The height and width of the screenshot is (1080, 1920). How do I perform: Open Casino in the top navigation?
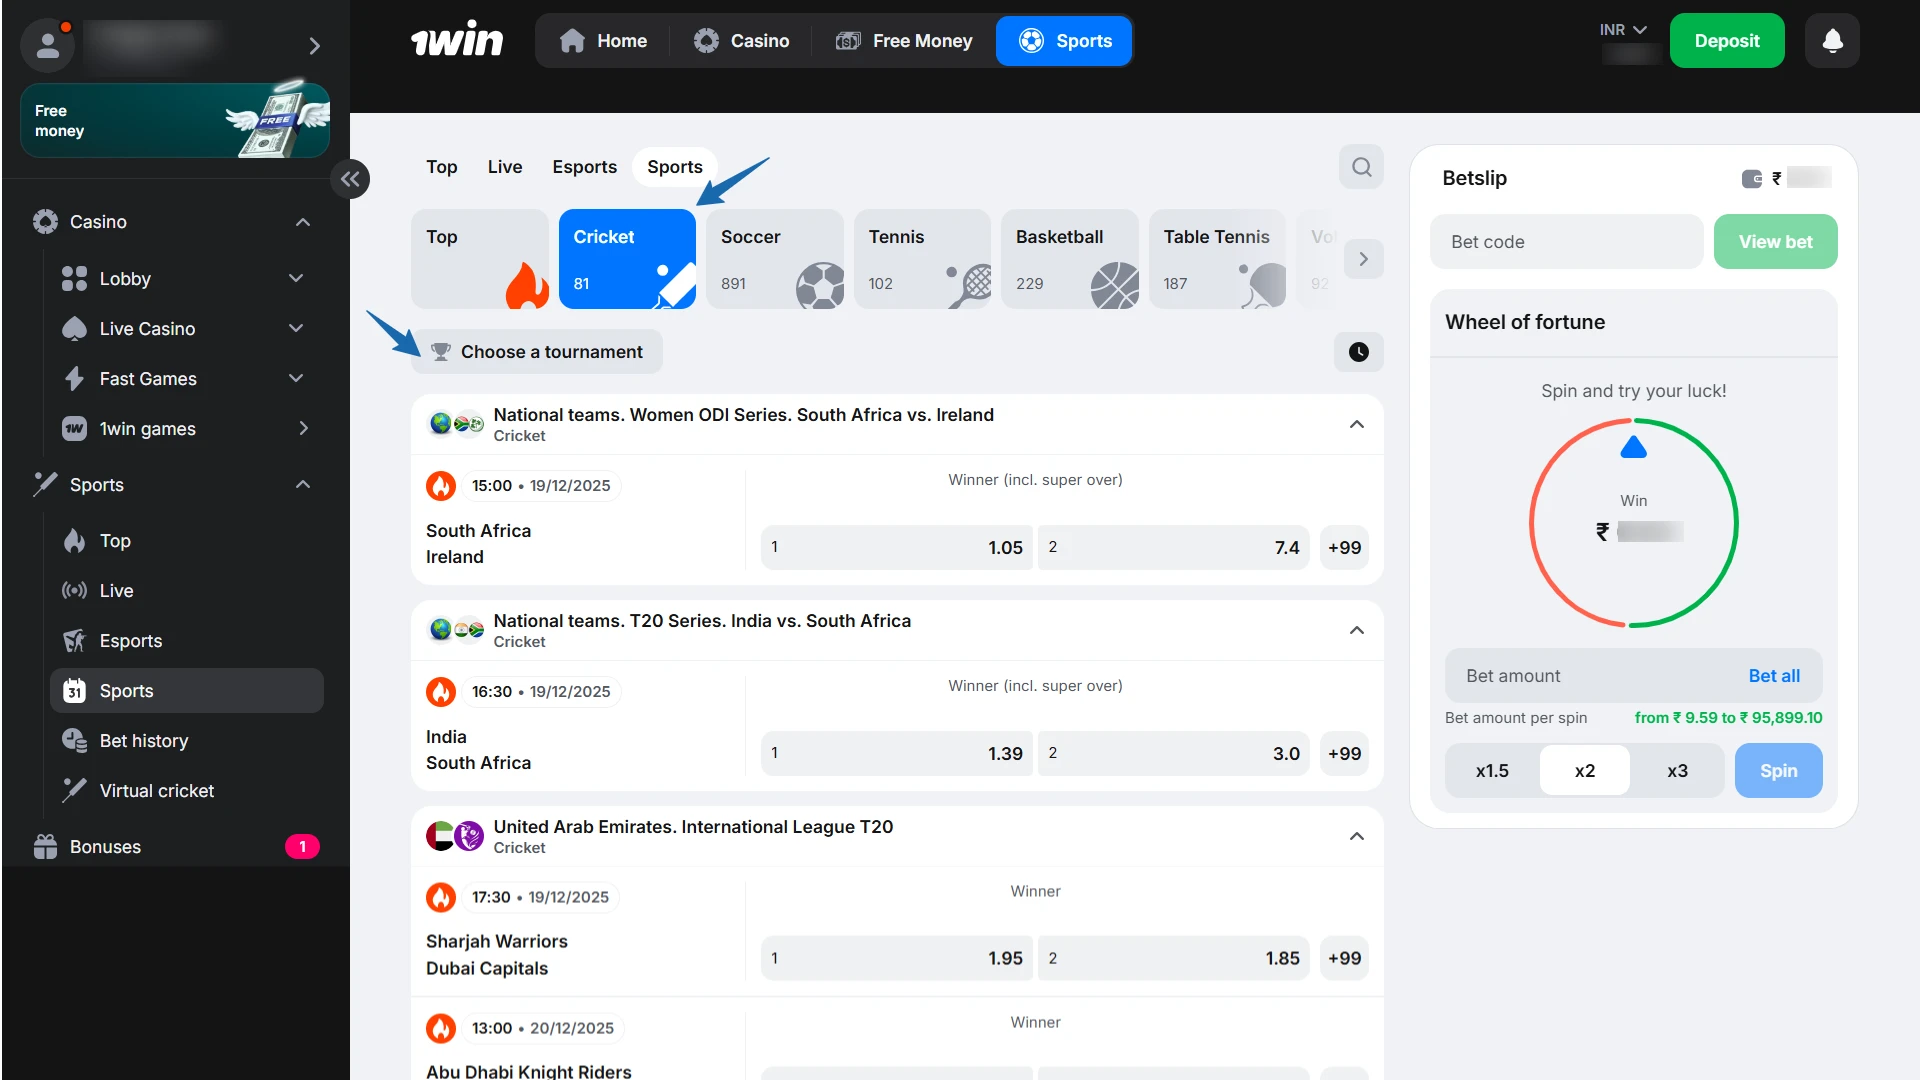click(741, 41)
